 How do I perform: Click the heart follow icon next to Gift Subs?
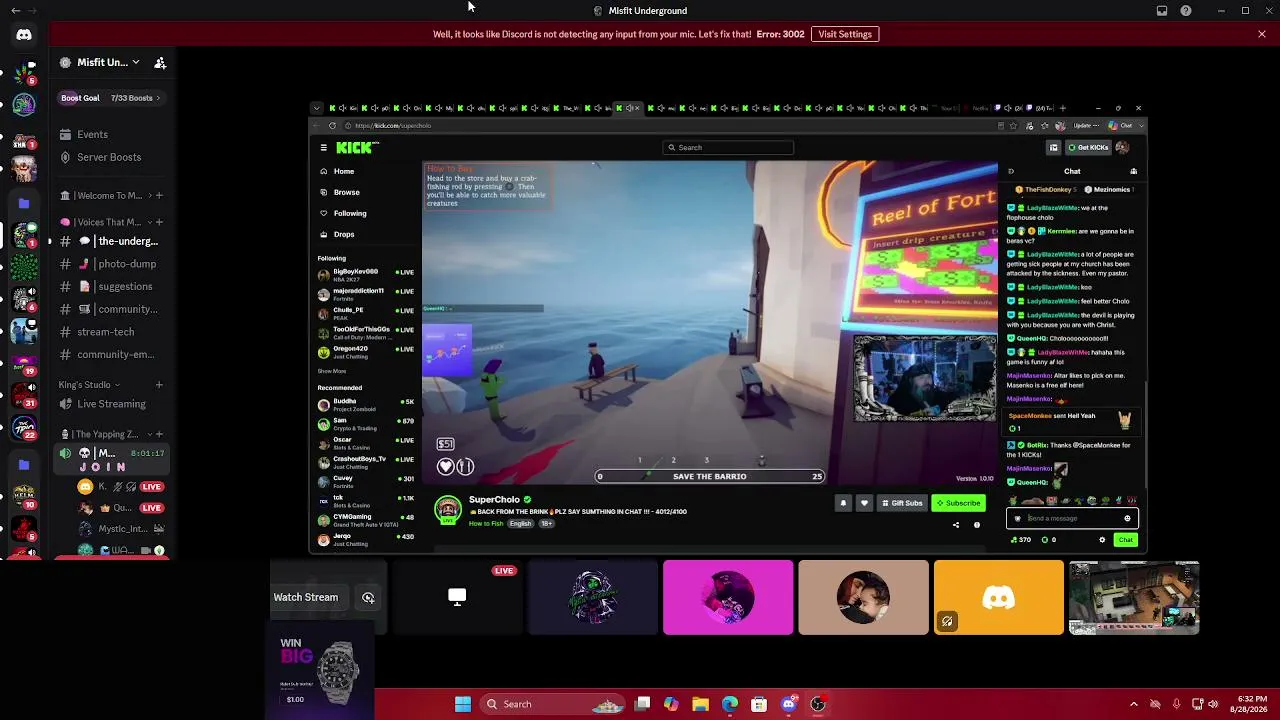tap(864, 503)
